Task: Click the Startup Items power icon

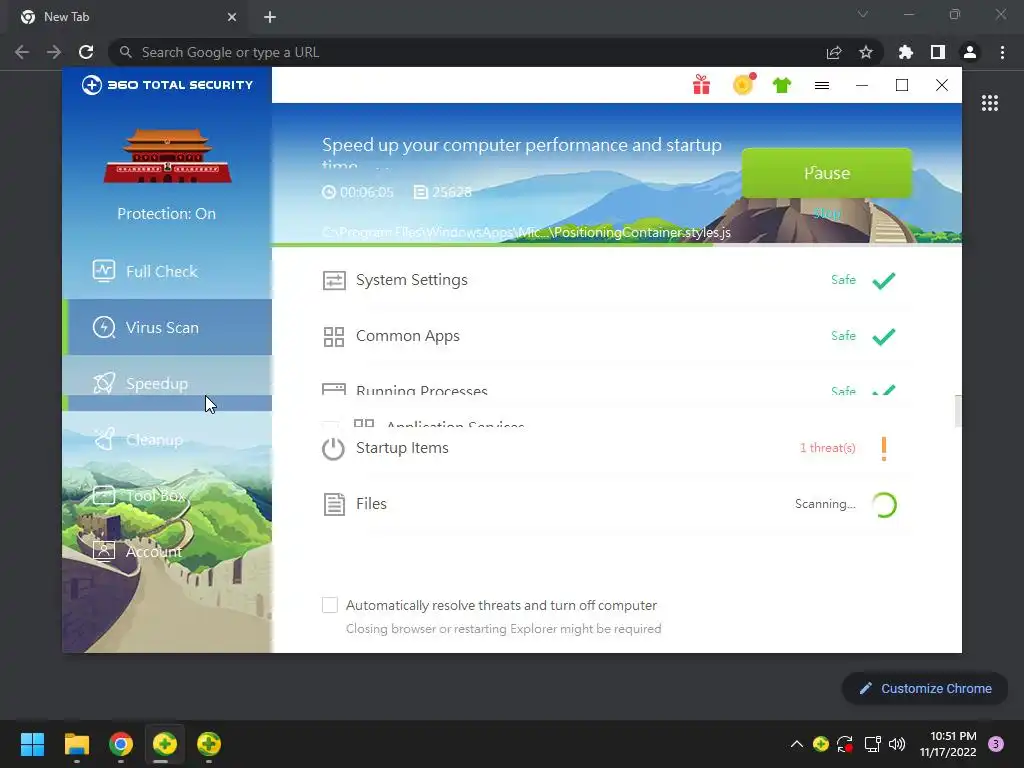Action: (x=333, y=449)
